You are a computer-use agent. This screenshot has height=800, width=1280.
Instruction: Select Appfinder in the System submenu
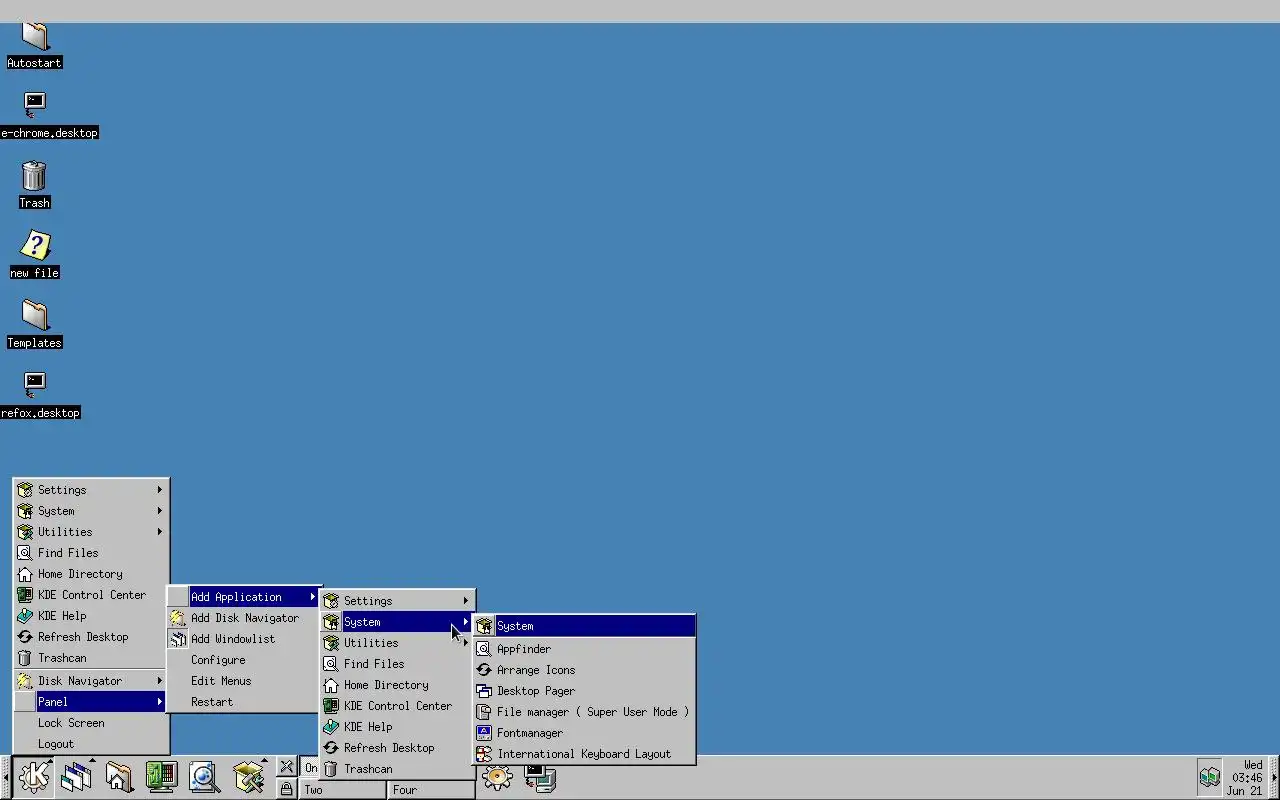pos(584,649)
